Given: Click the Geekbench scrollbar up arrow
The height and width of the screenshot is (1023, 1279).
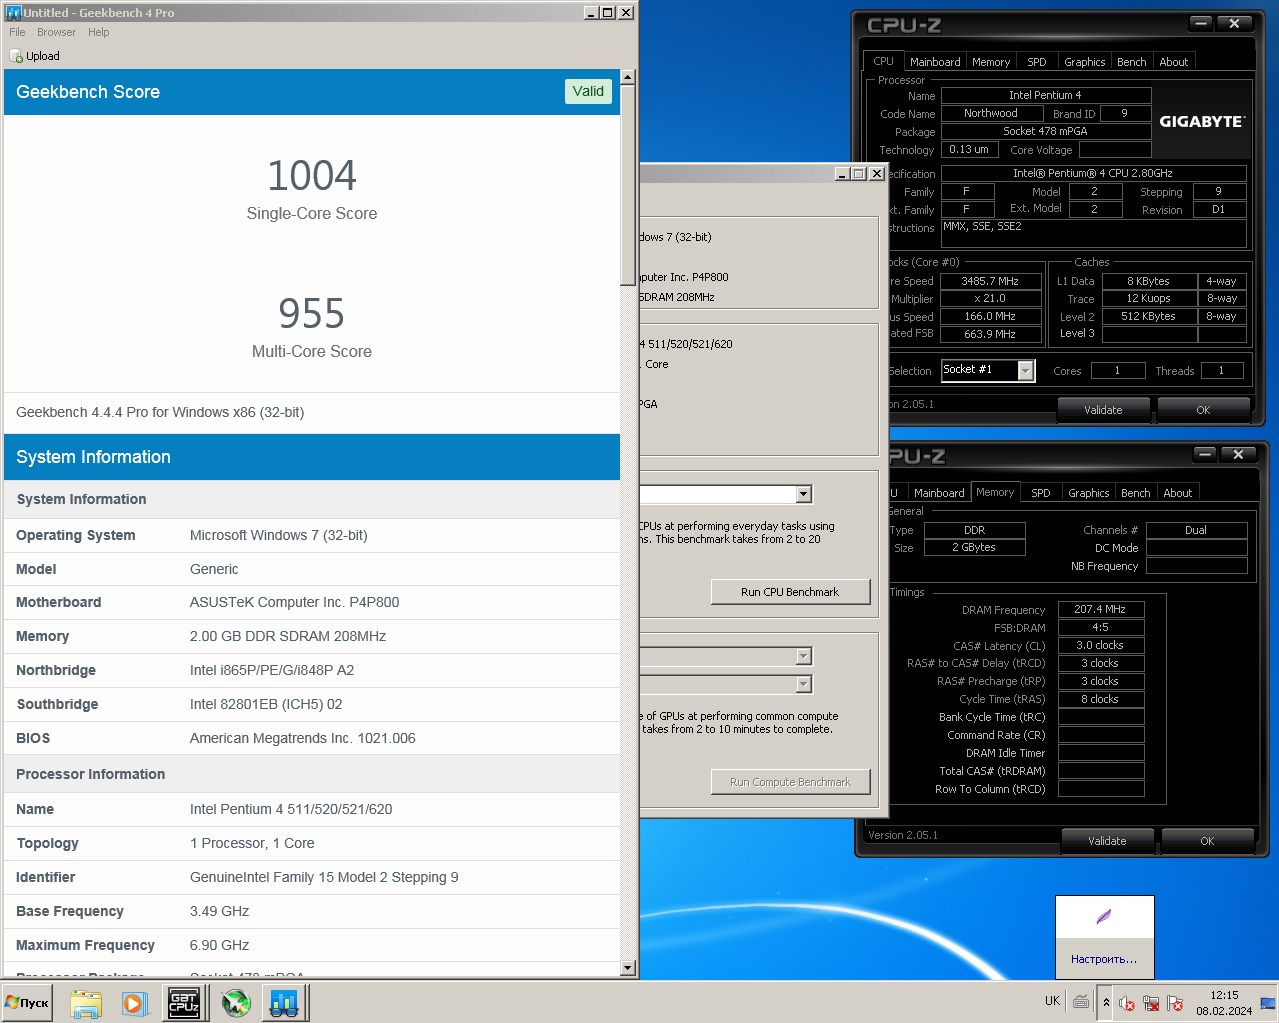Looking at the screenshot, I should click(x=627, y=77).
